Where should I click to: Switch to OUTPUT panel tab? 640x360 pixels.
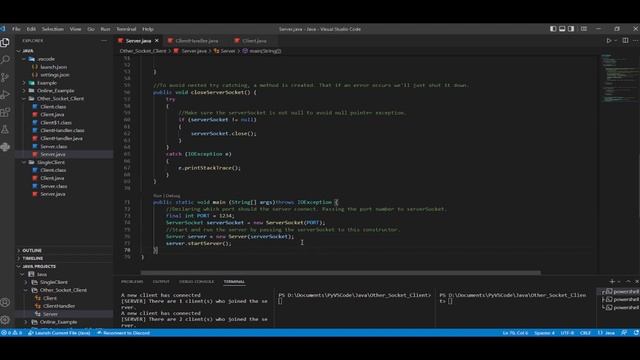[x=161, y=282]
